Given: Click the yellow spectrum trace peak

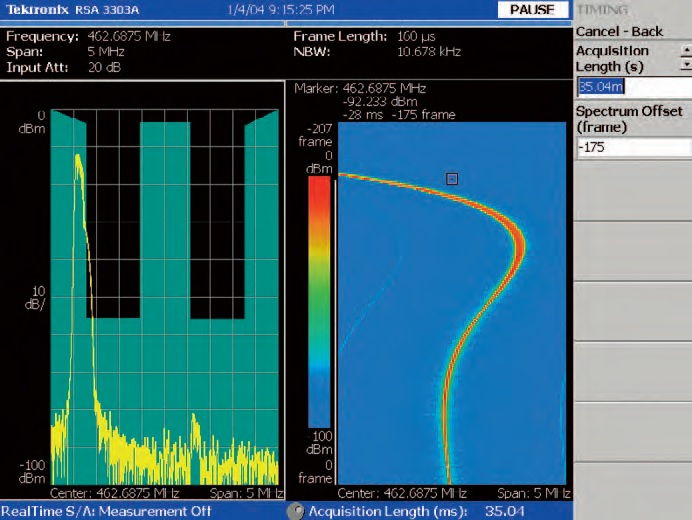Looking at the screenshot, I should (76, 158).
